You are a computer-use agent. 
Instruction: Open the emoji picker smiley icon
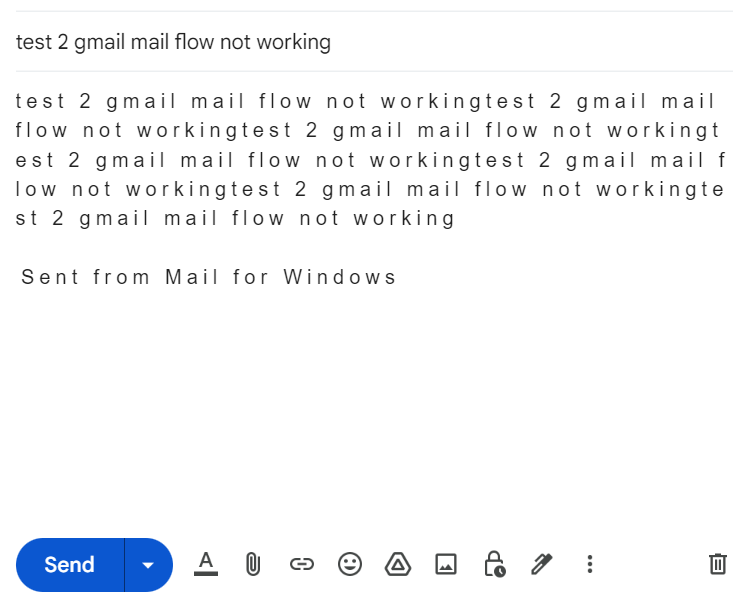[350, 564]
